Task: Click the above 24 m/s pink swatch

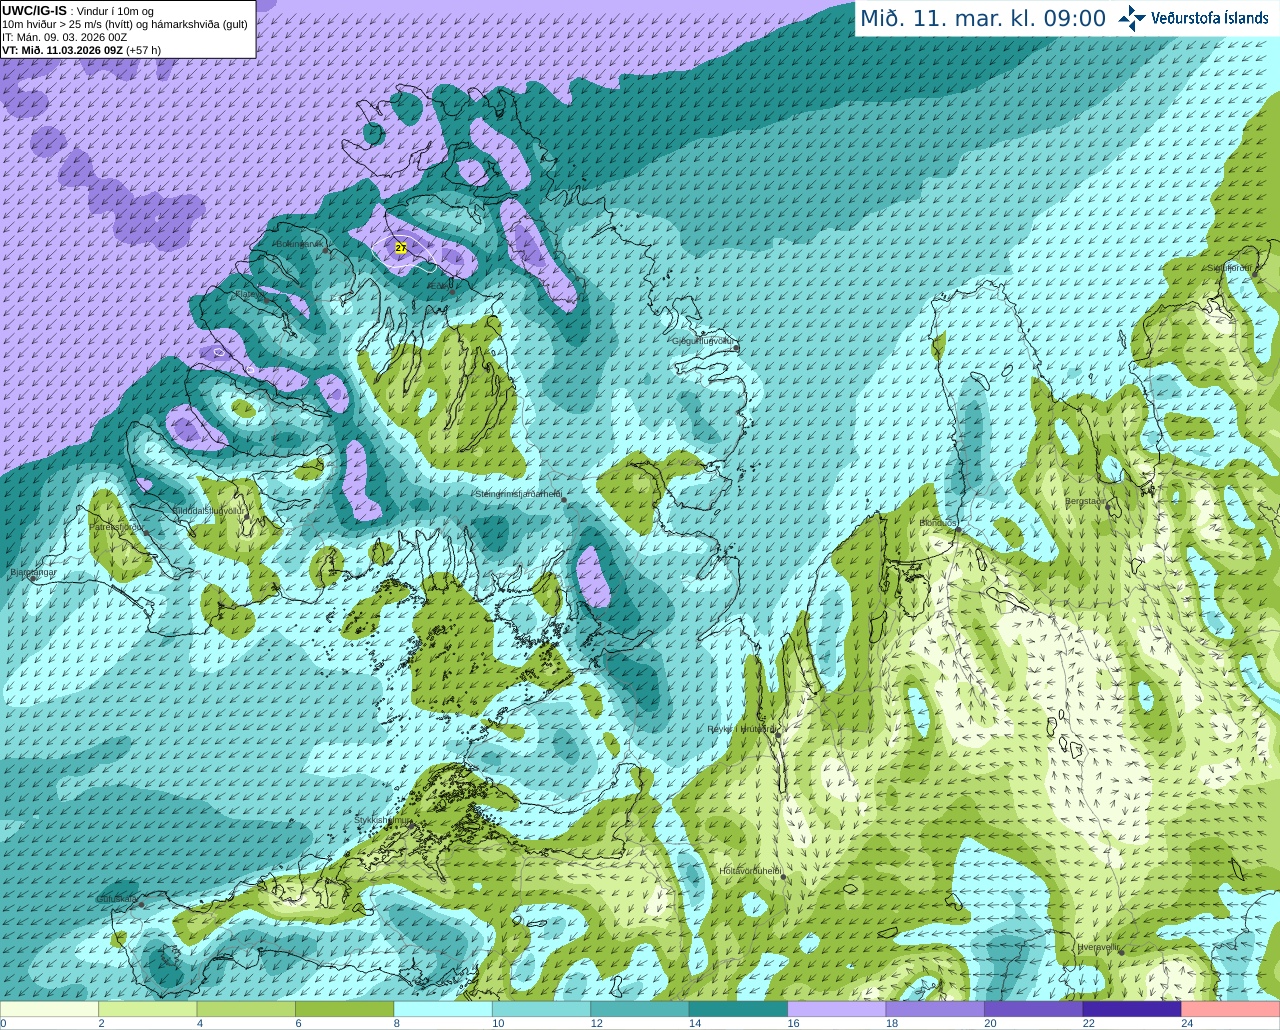Action: [1230, 1009]
